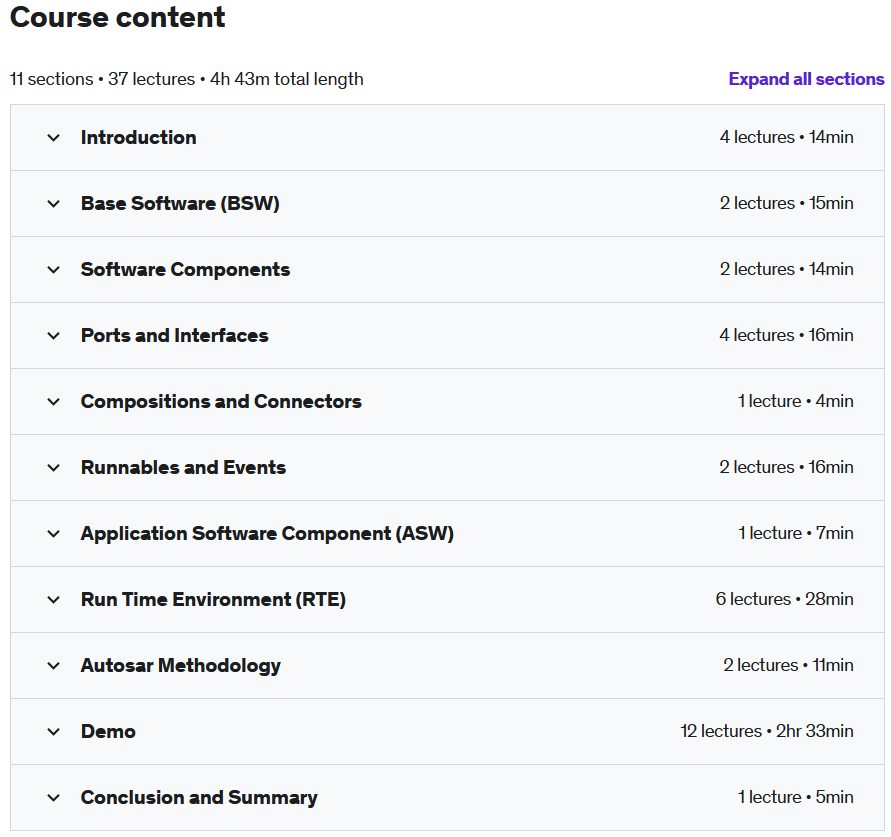Viewport: 891px width, 837px height.
Task: Click '2 lectures • 15min' text
Action: point(786,203)
